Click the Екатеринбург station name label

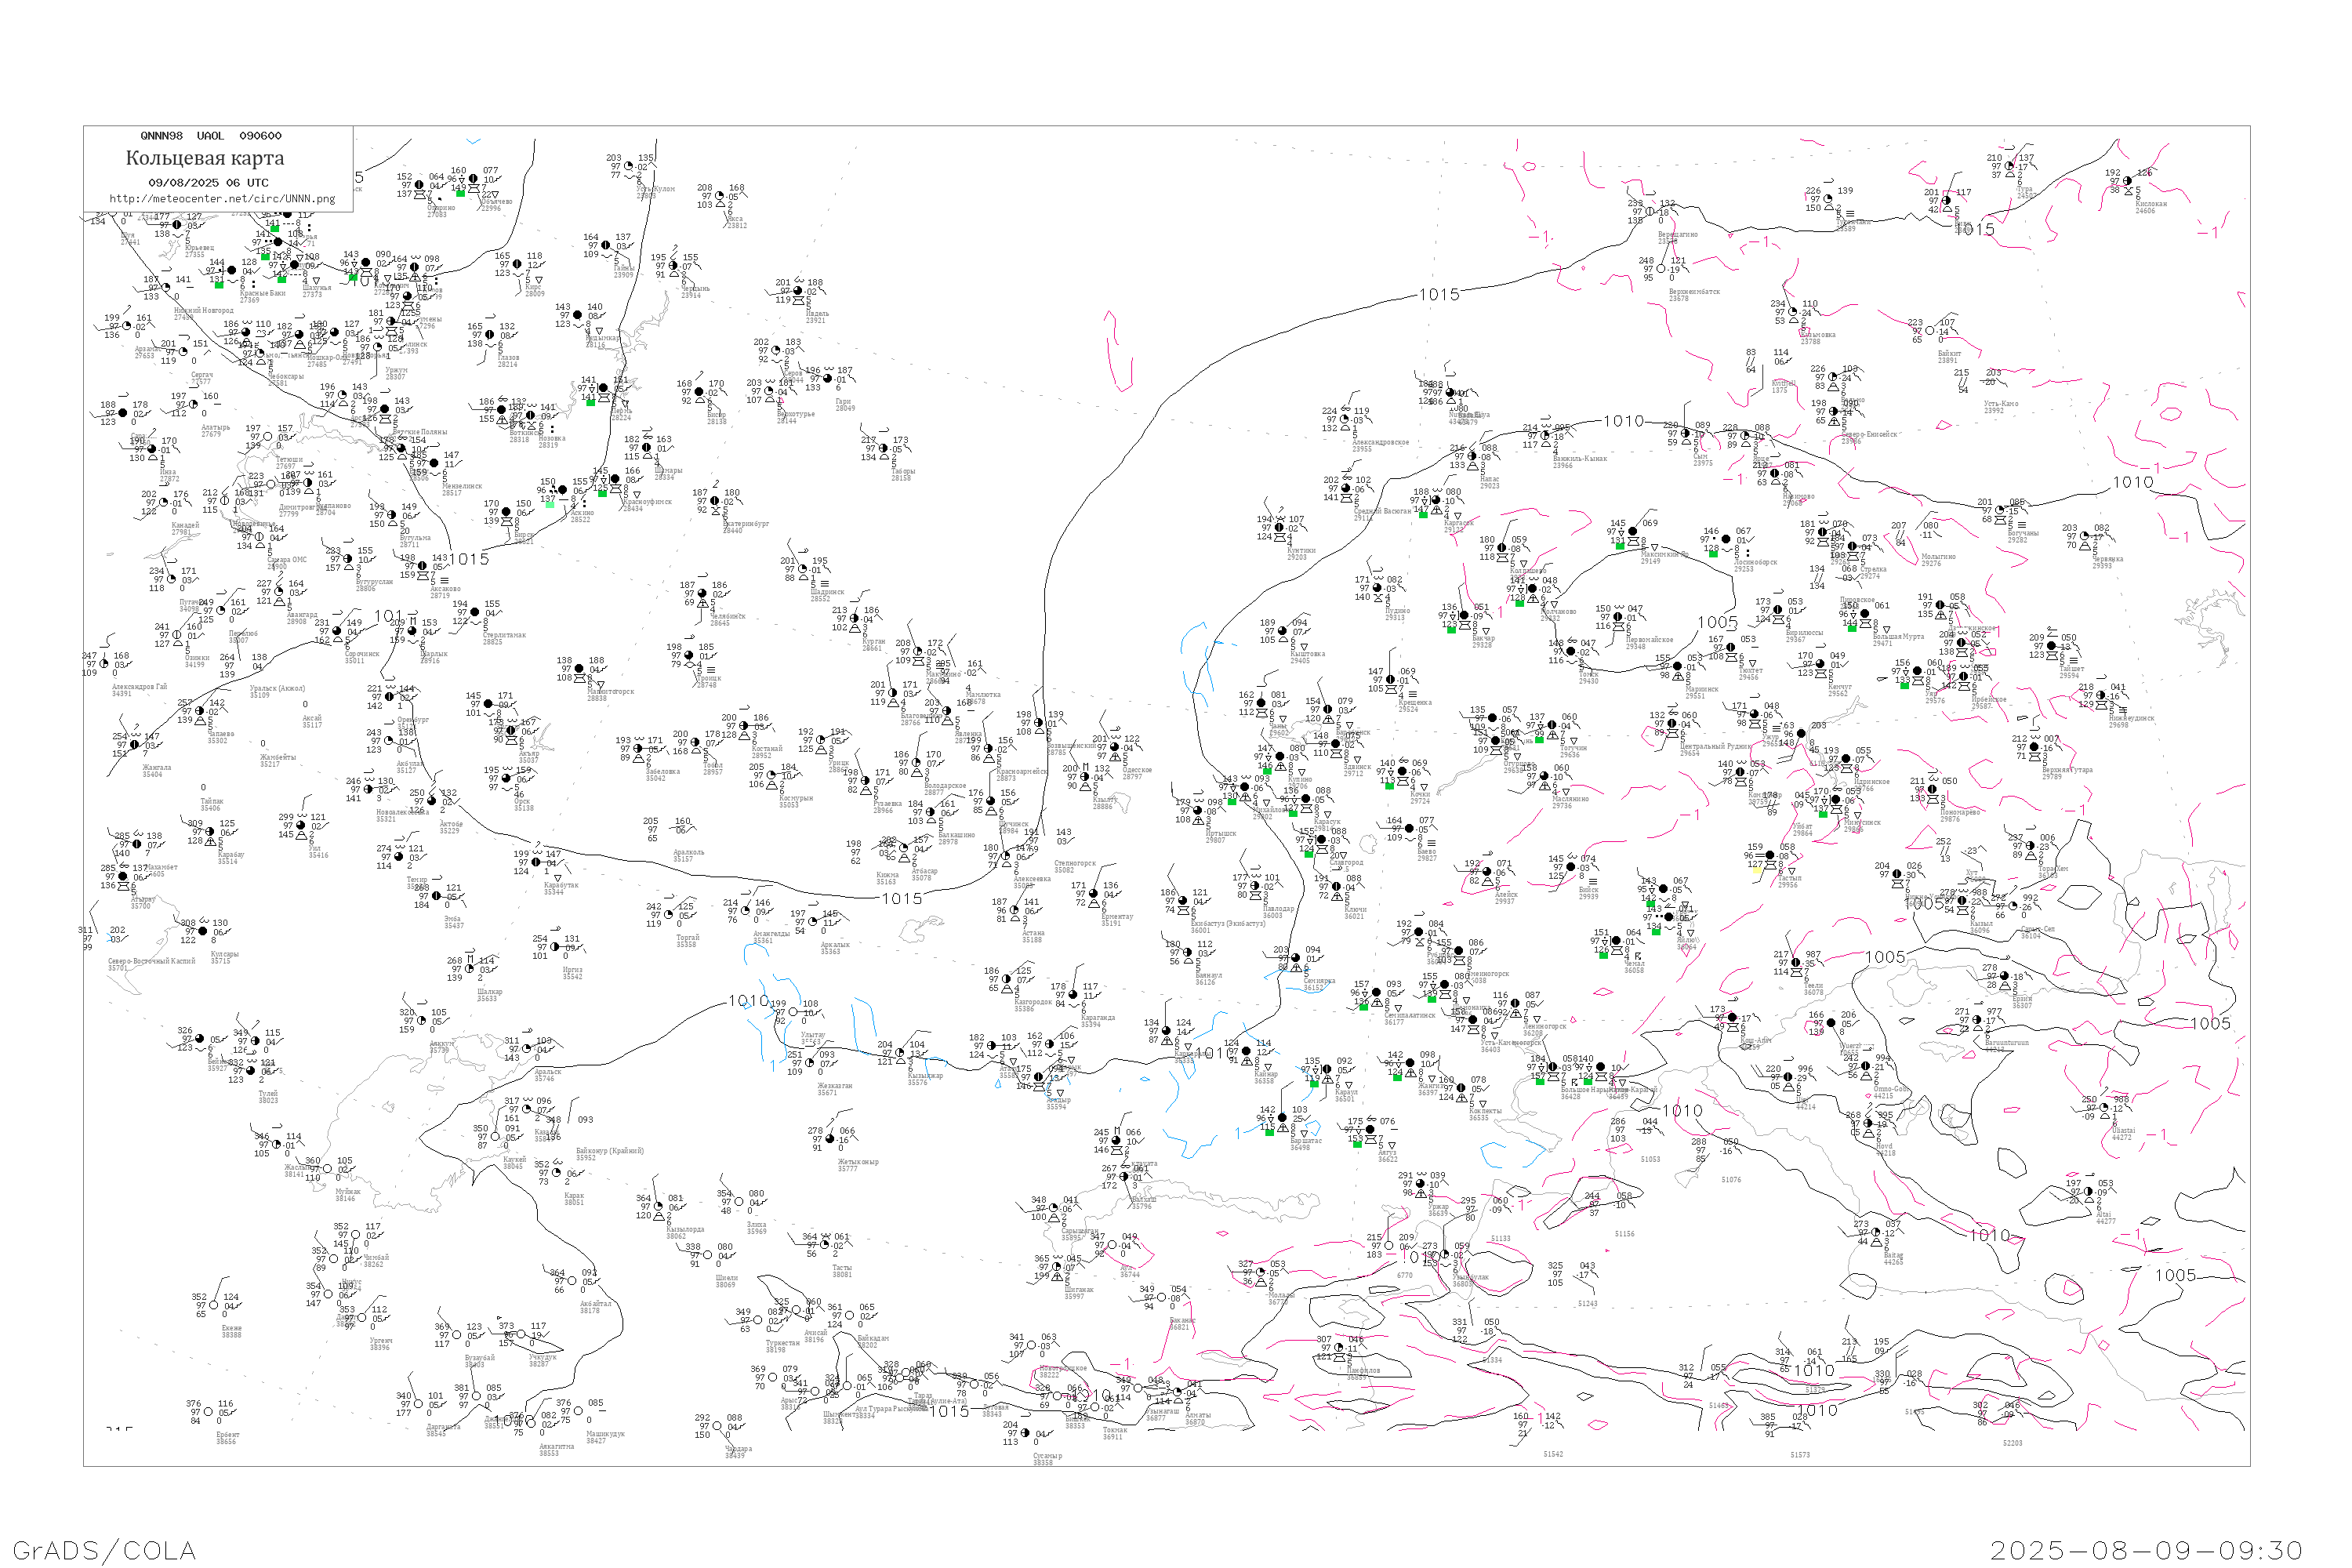746,524
